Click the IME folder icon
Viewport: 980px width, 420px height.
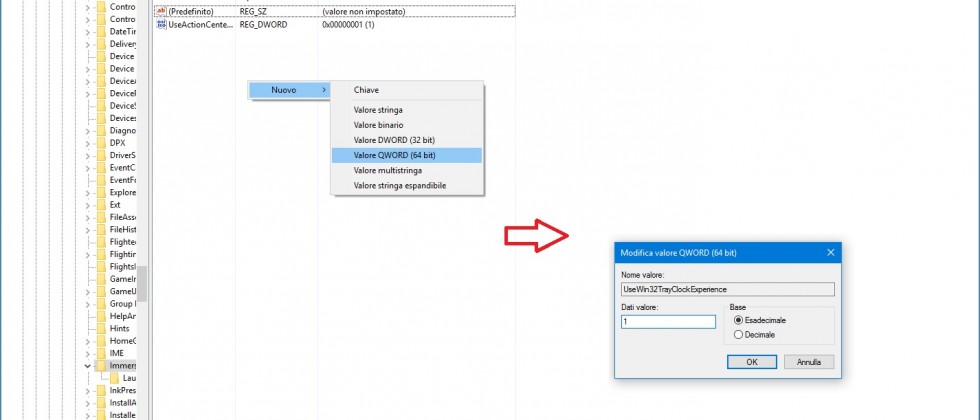click(x=101, y=353)
